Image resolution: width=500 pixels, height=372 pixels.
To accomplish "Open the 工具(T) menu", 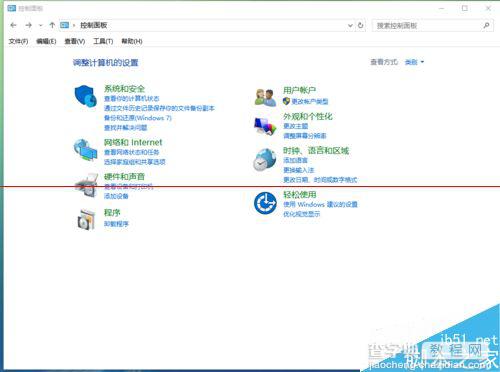I will (103, 41).
